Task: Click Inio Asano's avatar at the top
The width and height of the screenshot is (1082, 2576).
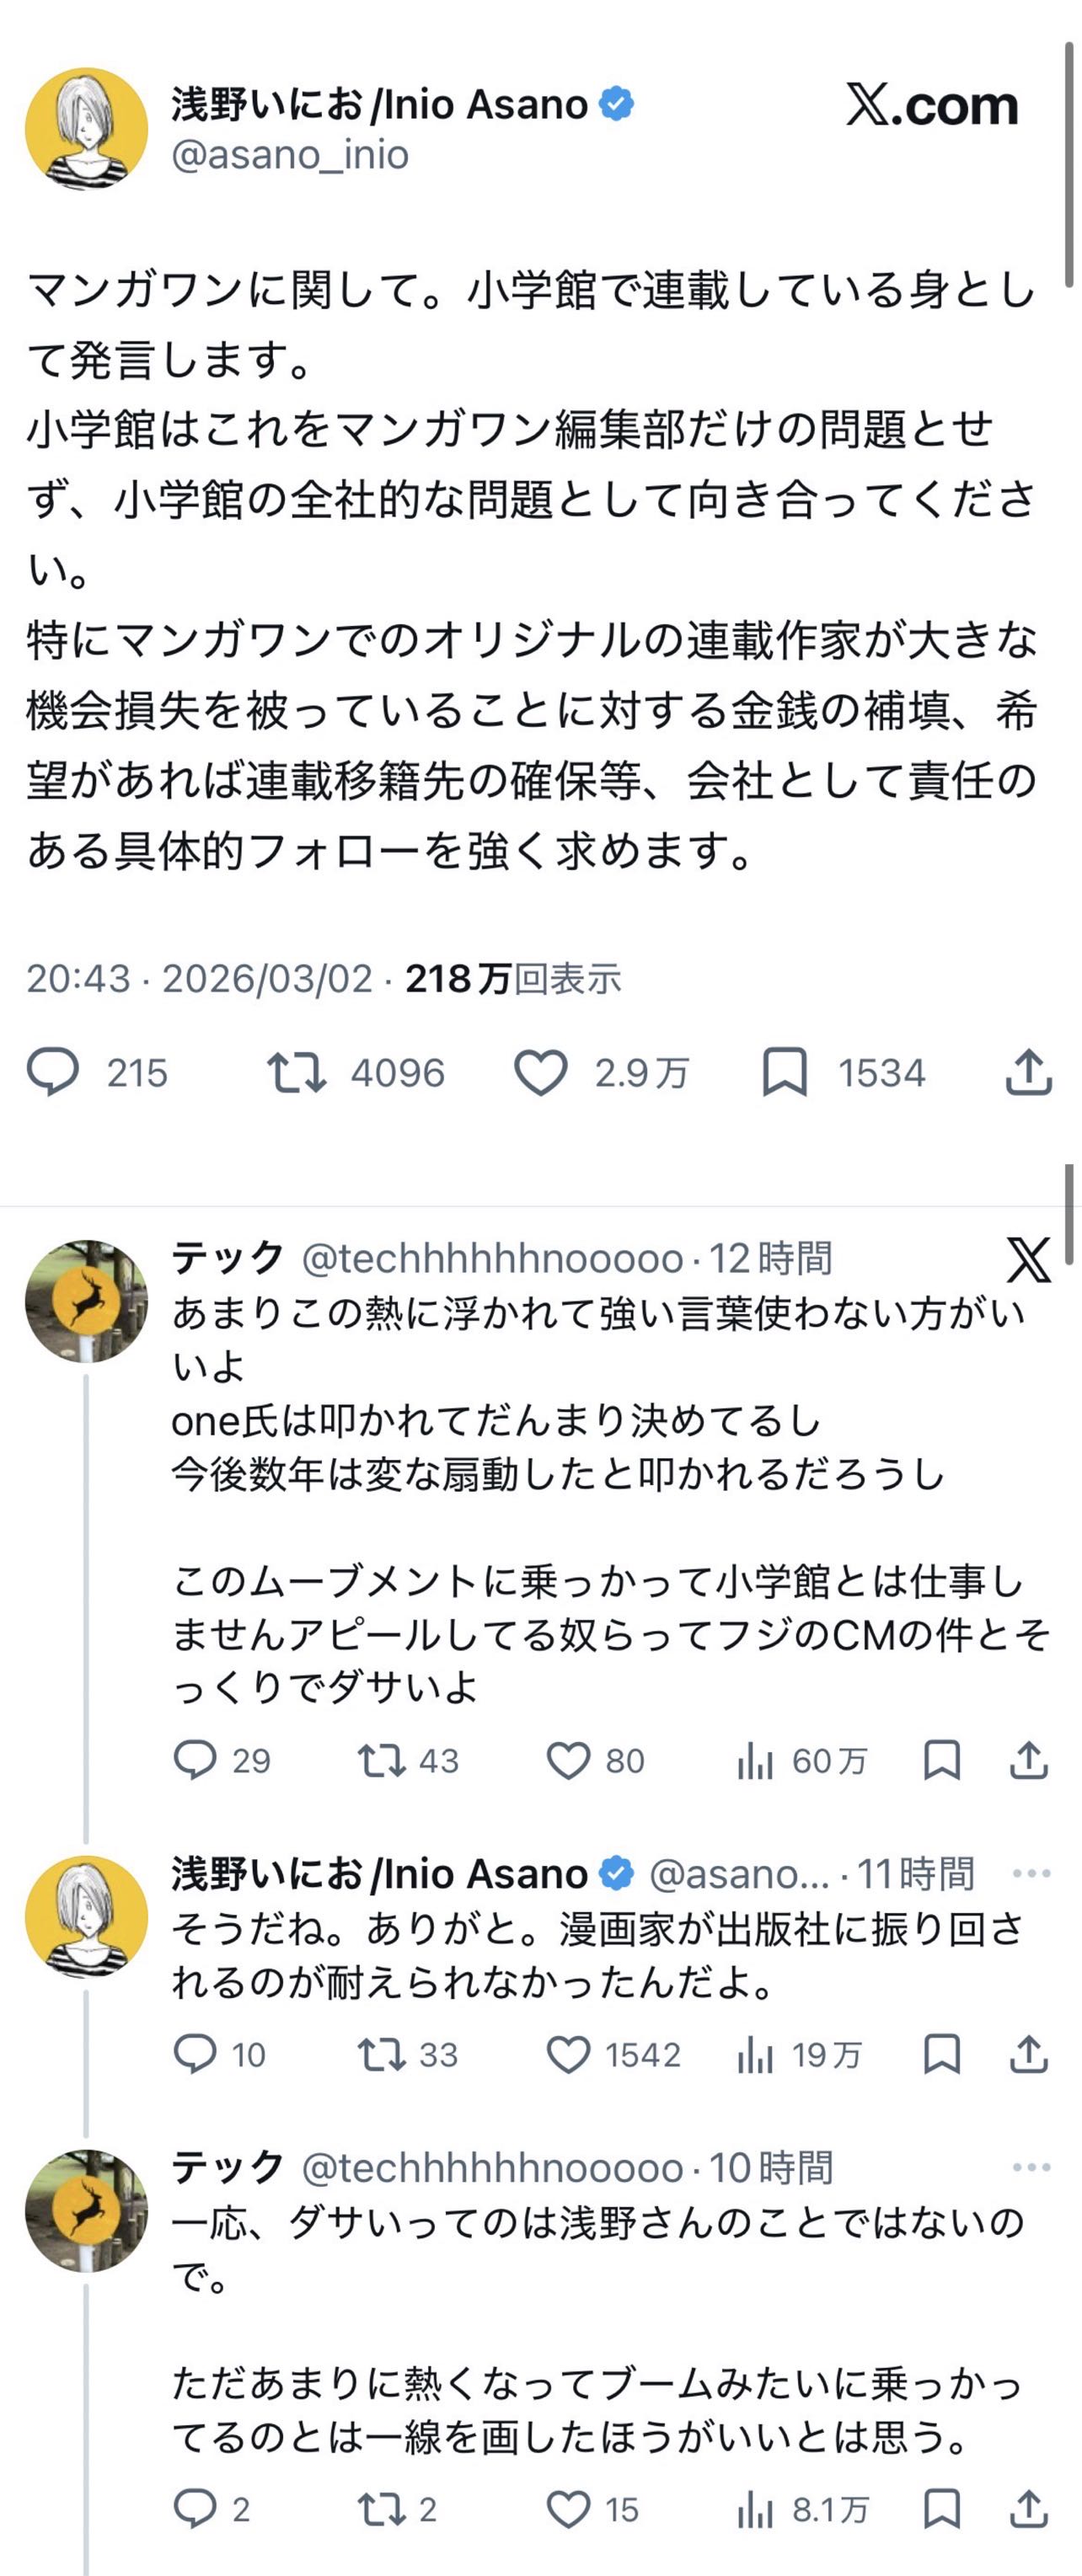Action: 86,129
